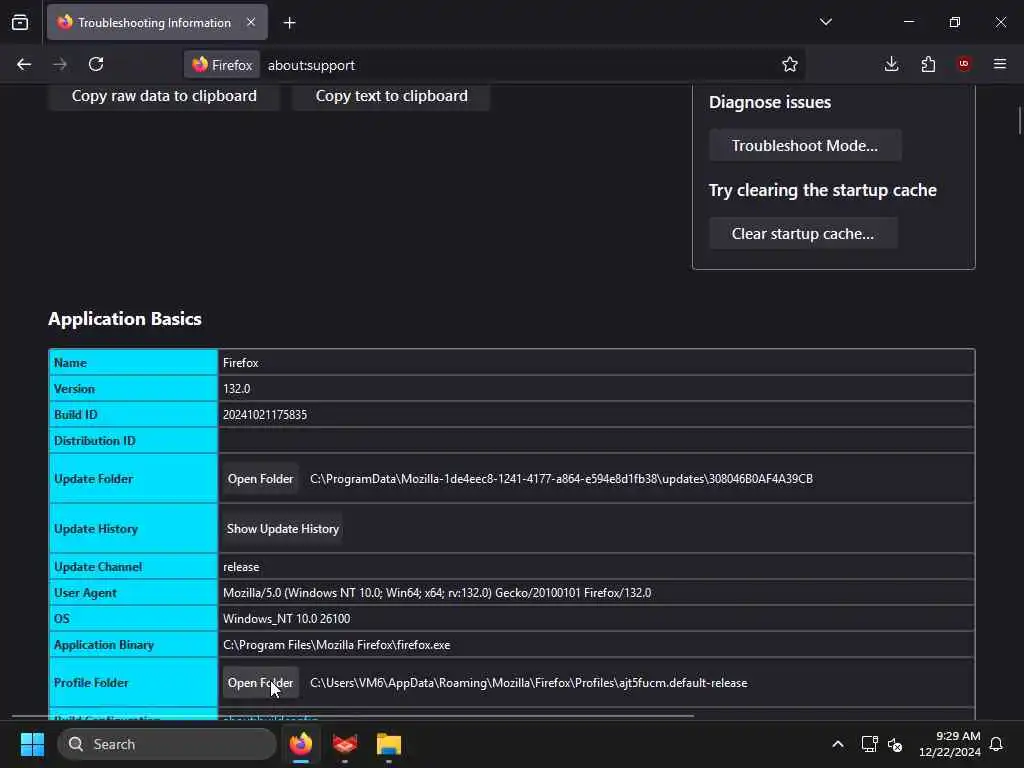Click the Firefox taskbar icon
The width and height of the screenshot is (1024, 768).
pos(300,744)
